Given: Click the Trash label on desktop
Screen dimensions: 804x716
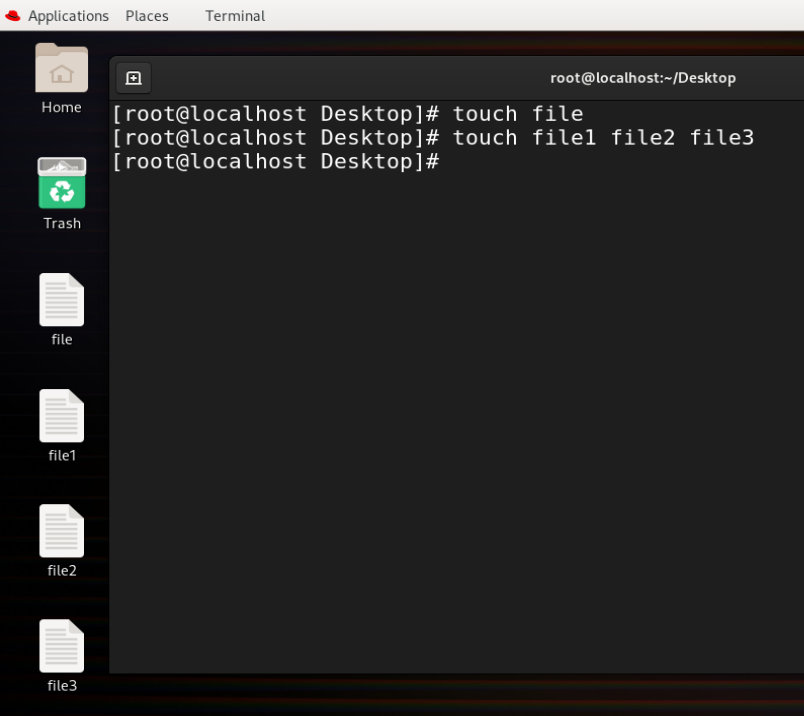Looking at the screenshot, I should coord(62,223).
